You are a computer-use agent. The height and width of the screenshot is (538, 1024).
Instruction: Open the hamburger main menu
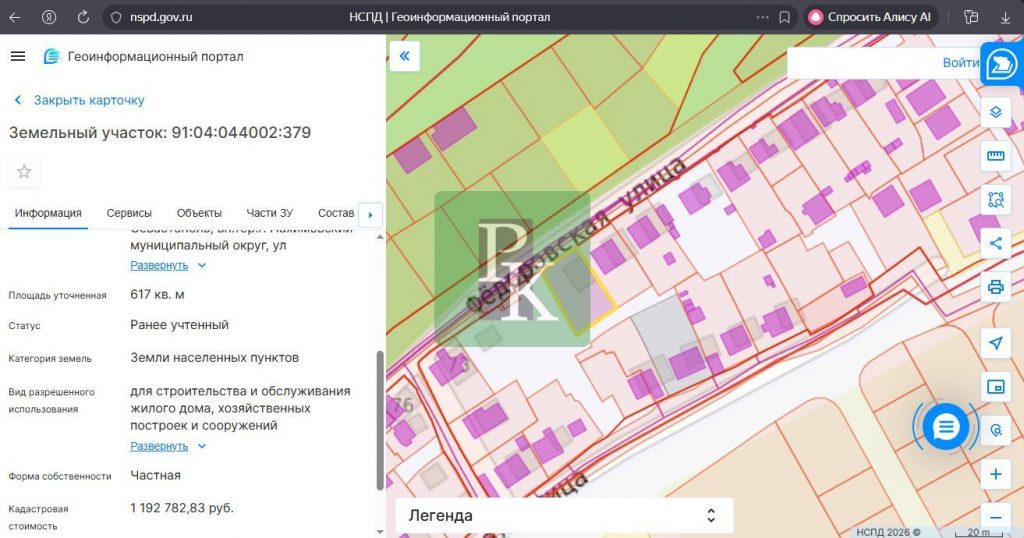point(18,56)
